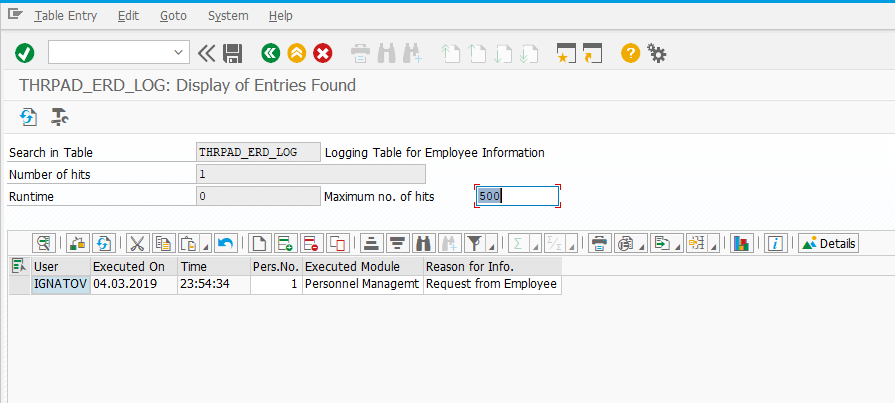Click the yellow Exit button
Screen dimensions: 895x403
coord(297,54)
